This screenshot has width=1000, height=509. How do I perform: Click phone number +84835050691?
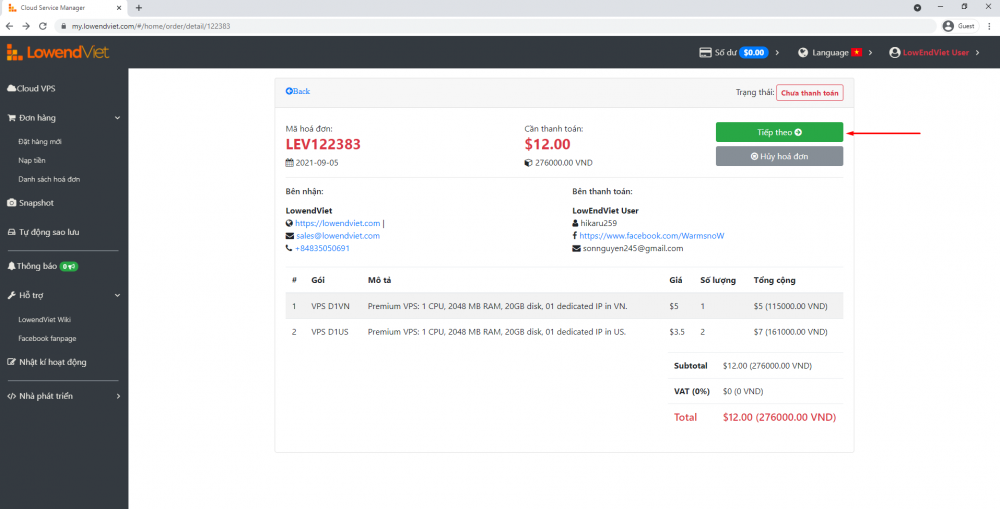coord(322,248)
